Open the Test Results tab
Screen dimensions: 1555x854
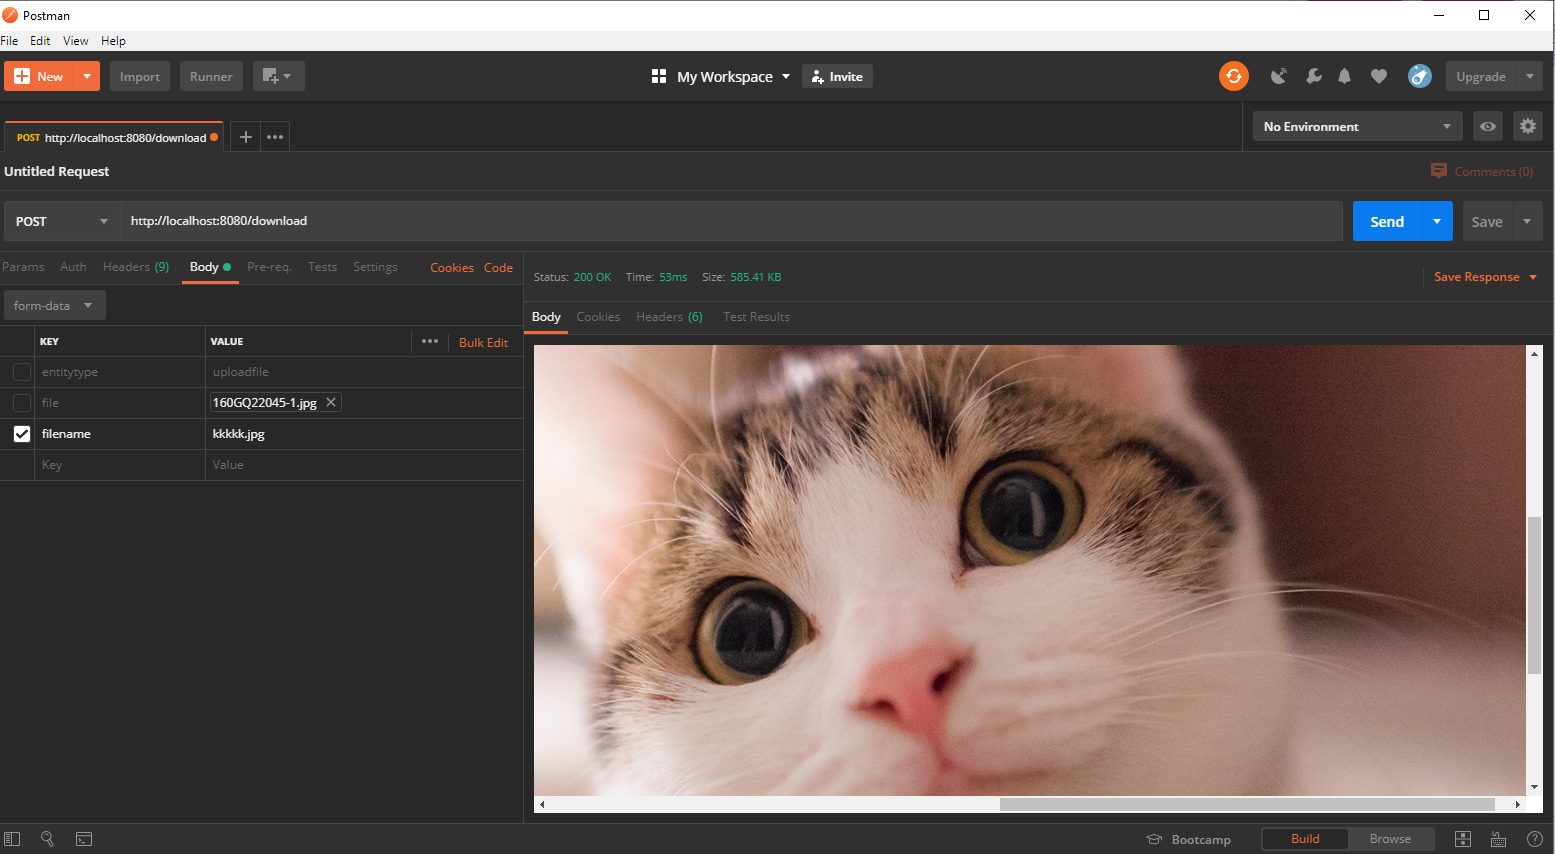756,317
